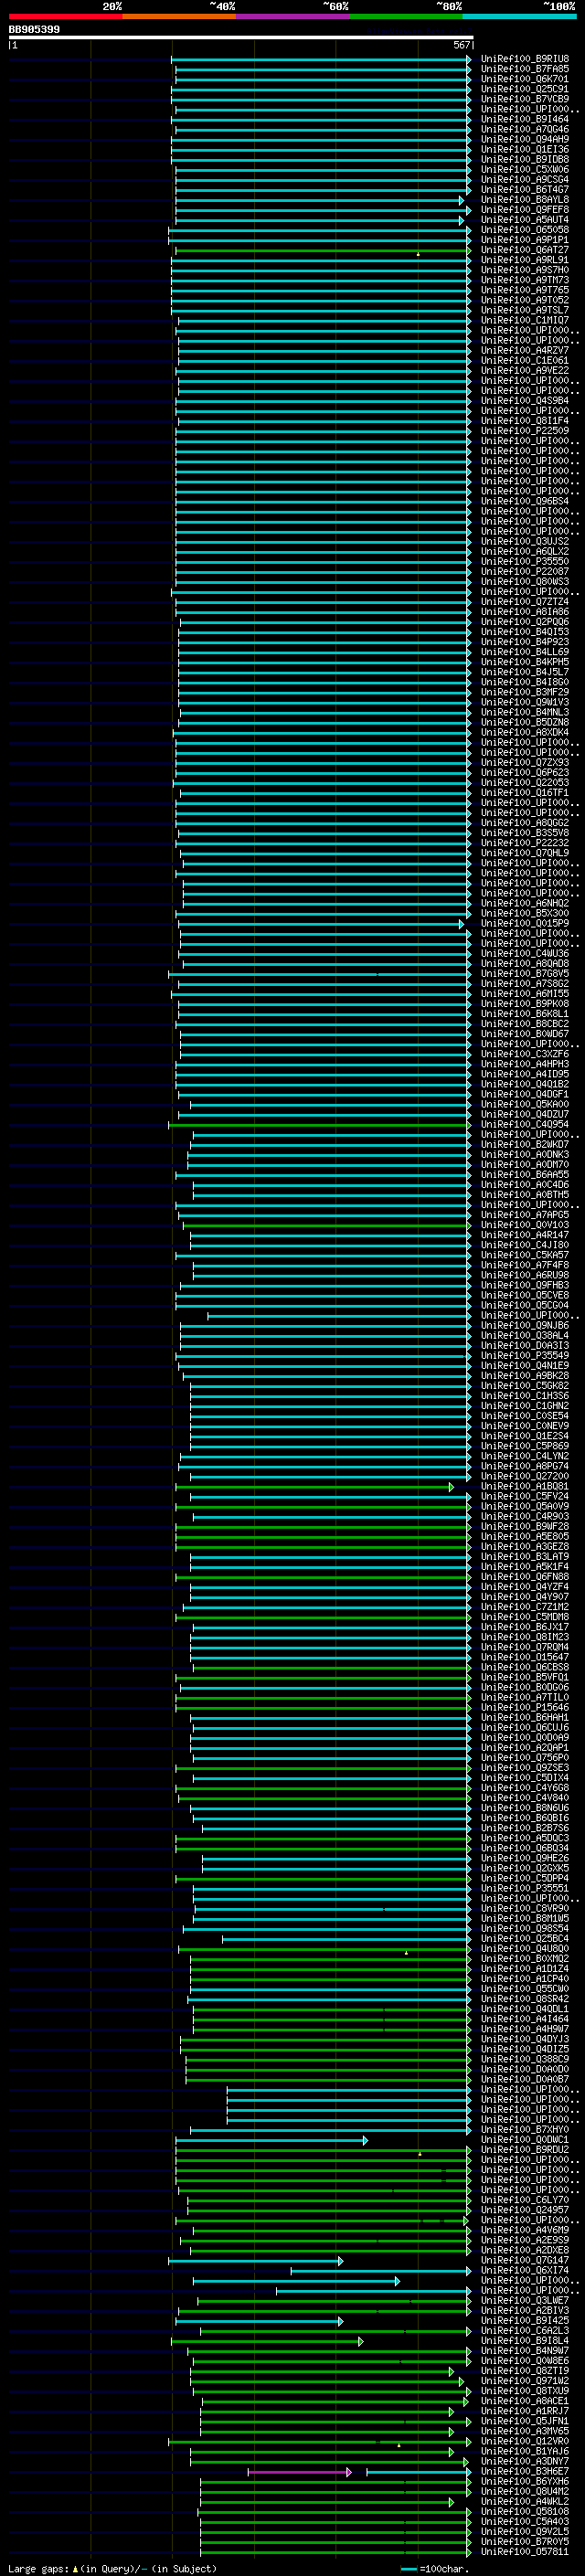The height and width of the screenshot is (2576, 585).
Task: Select hit UniRef100_A9VE22
Action: point(524,370)
